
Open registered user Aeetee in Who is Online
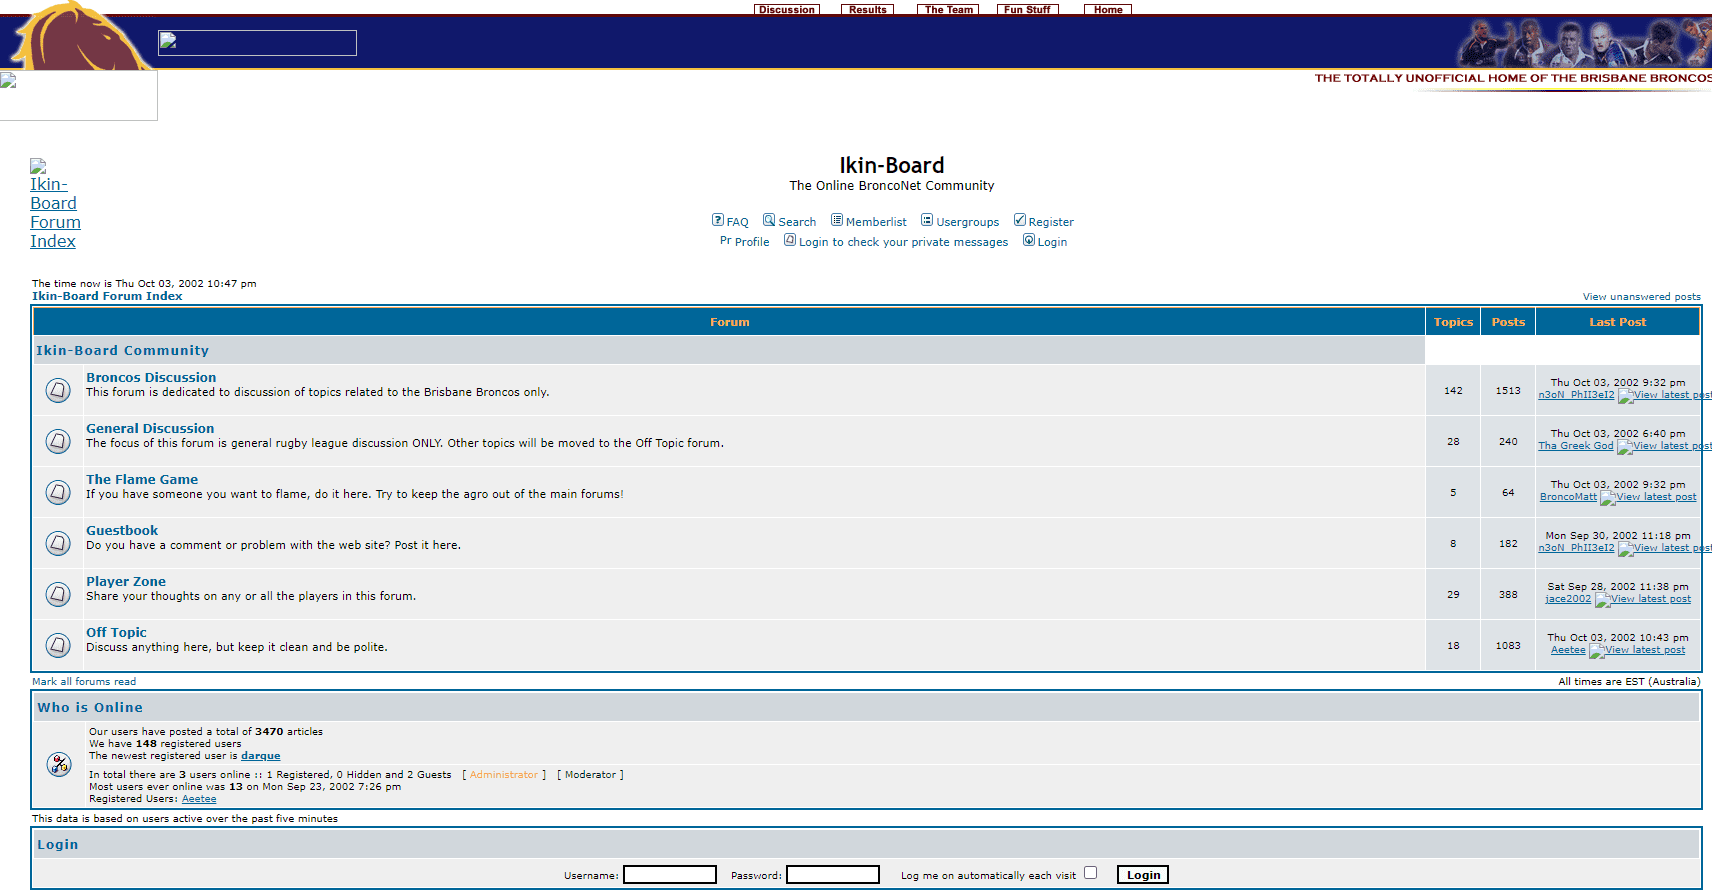[x=199, y=799]
